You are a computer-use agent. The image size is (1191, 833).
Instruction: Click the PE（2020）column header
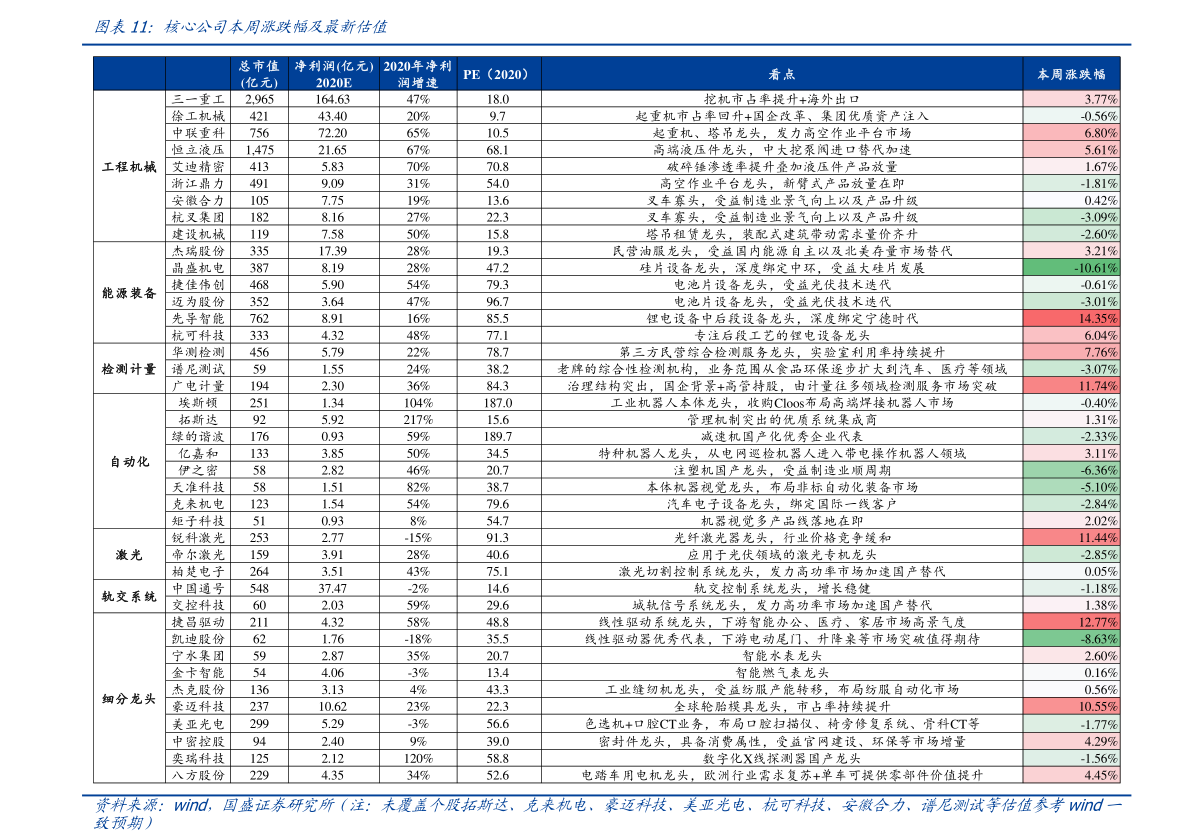tap(498, 74)
